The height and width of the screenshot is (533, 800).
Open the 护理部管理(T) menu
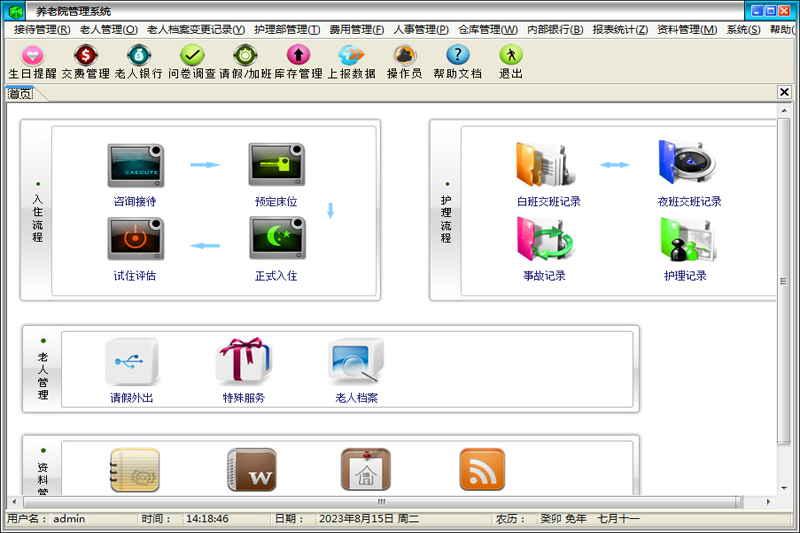point(287,30)
